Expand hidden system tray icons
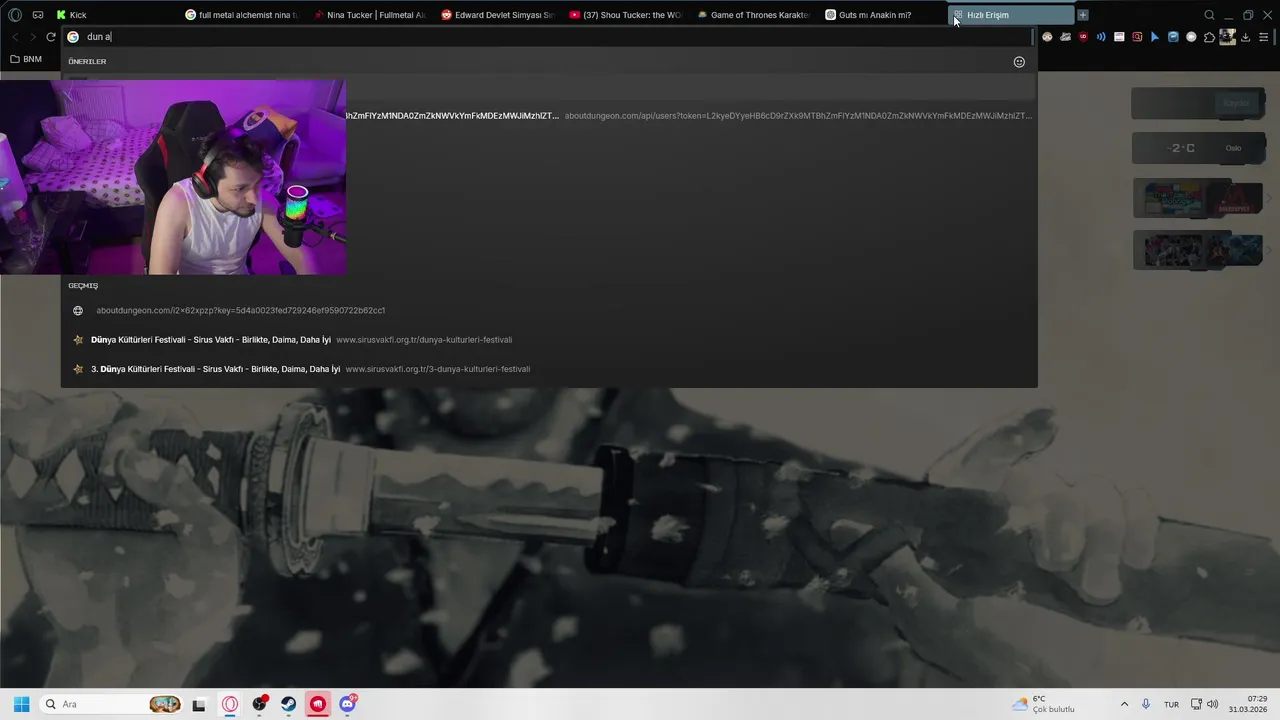 click(1124, 704)
